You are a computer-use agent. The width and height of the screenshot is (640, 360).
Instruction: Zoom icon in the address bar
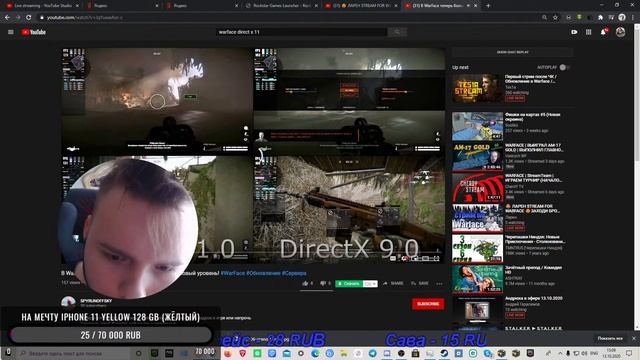click(544, 18)
